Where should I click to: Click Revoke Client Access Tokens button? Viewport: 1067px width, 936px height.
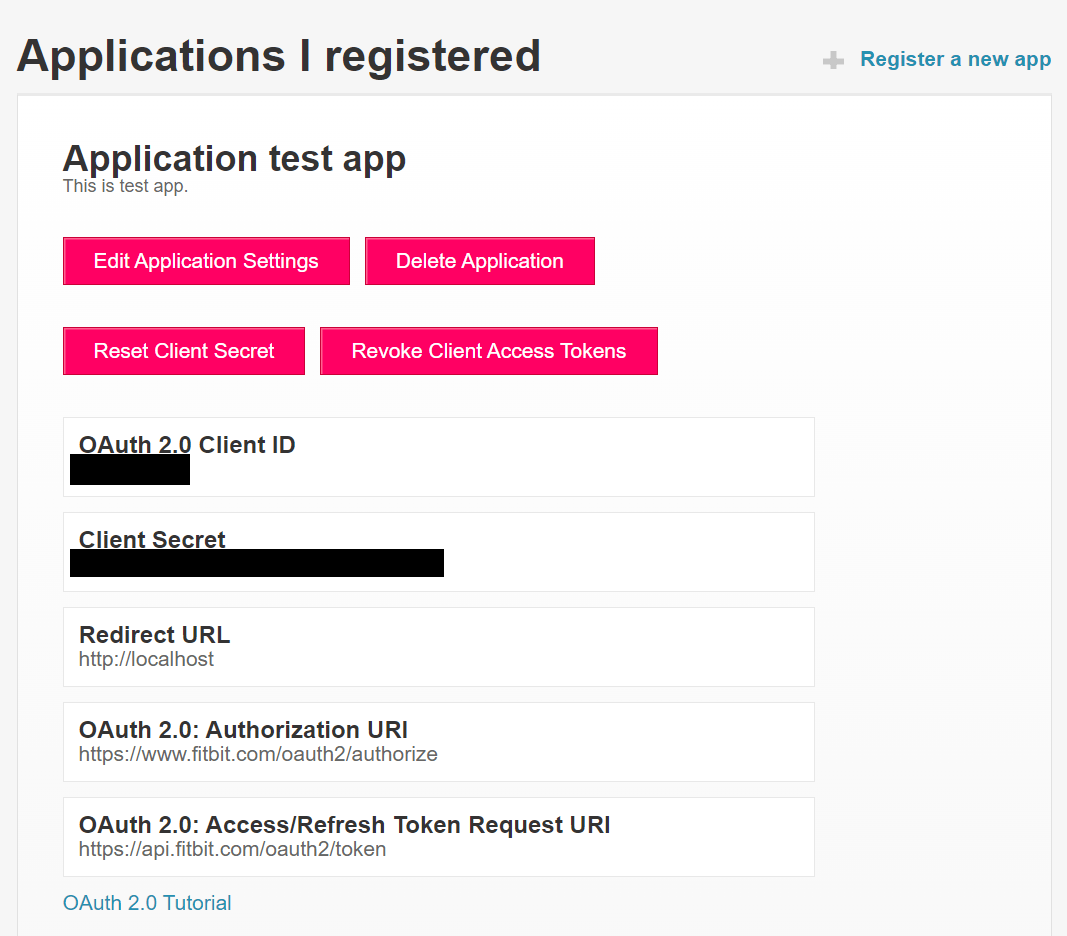point(489,351)
